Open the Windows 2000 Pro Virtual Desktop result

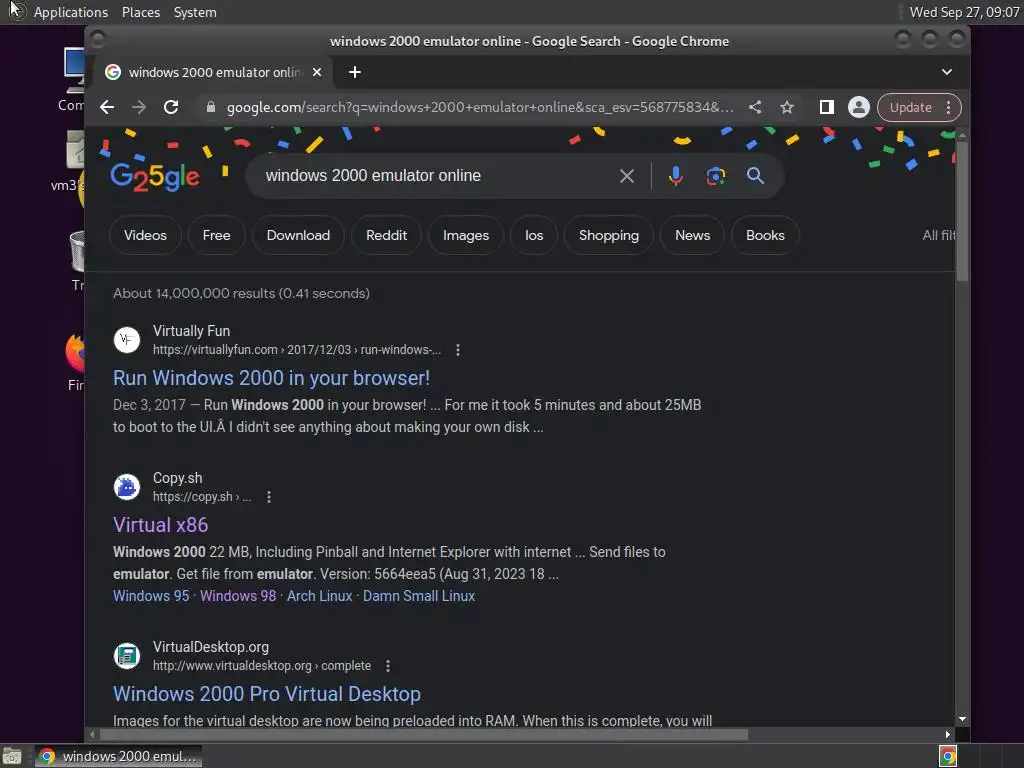pyautogui.click(x=266, y=694)
